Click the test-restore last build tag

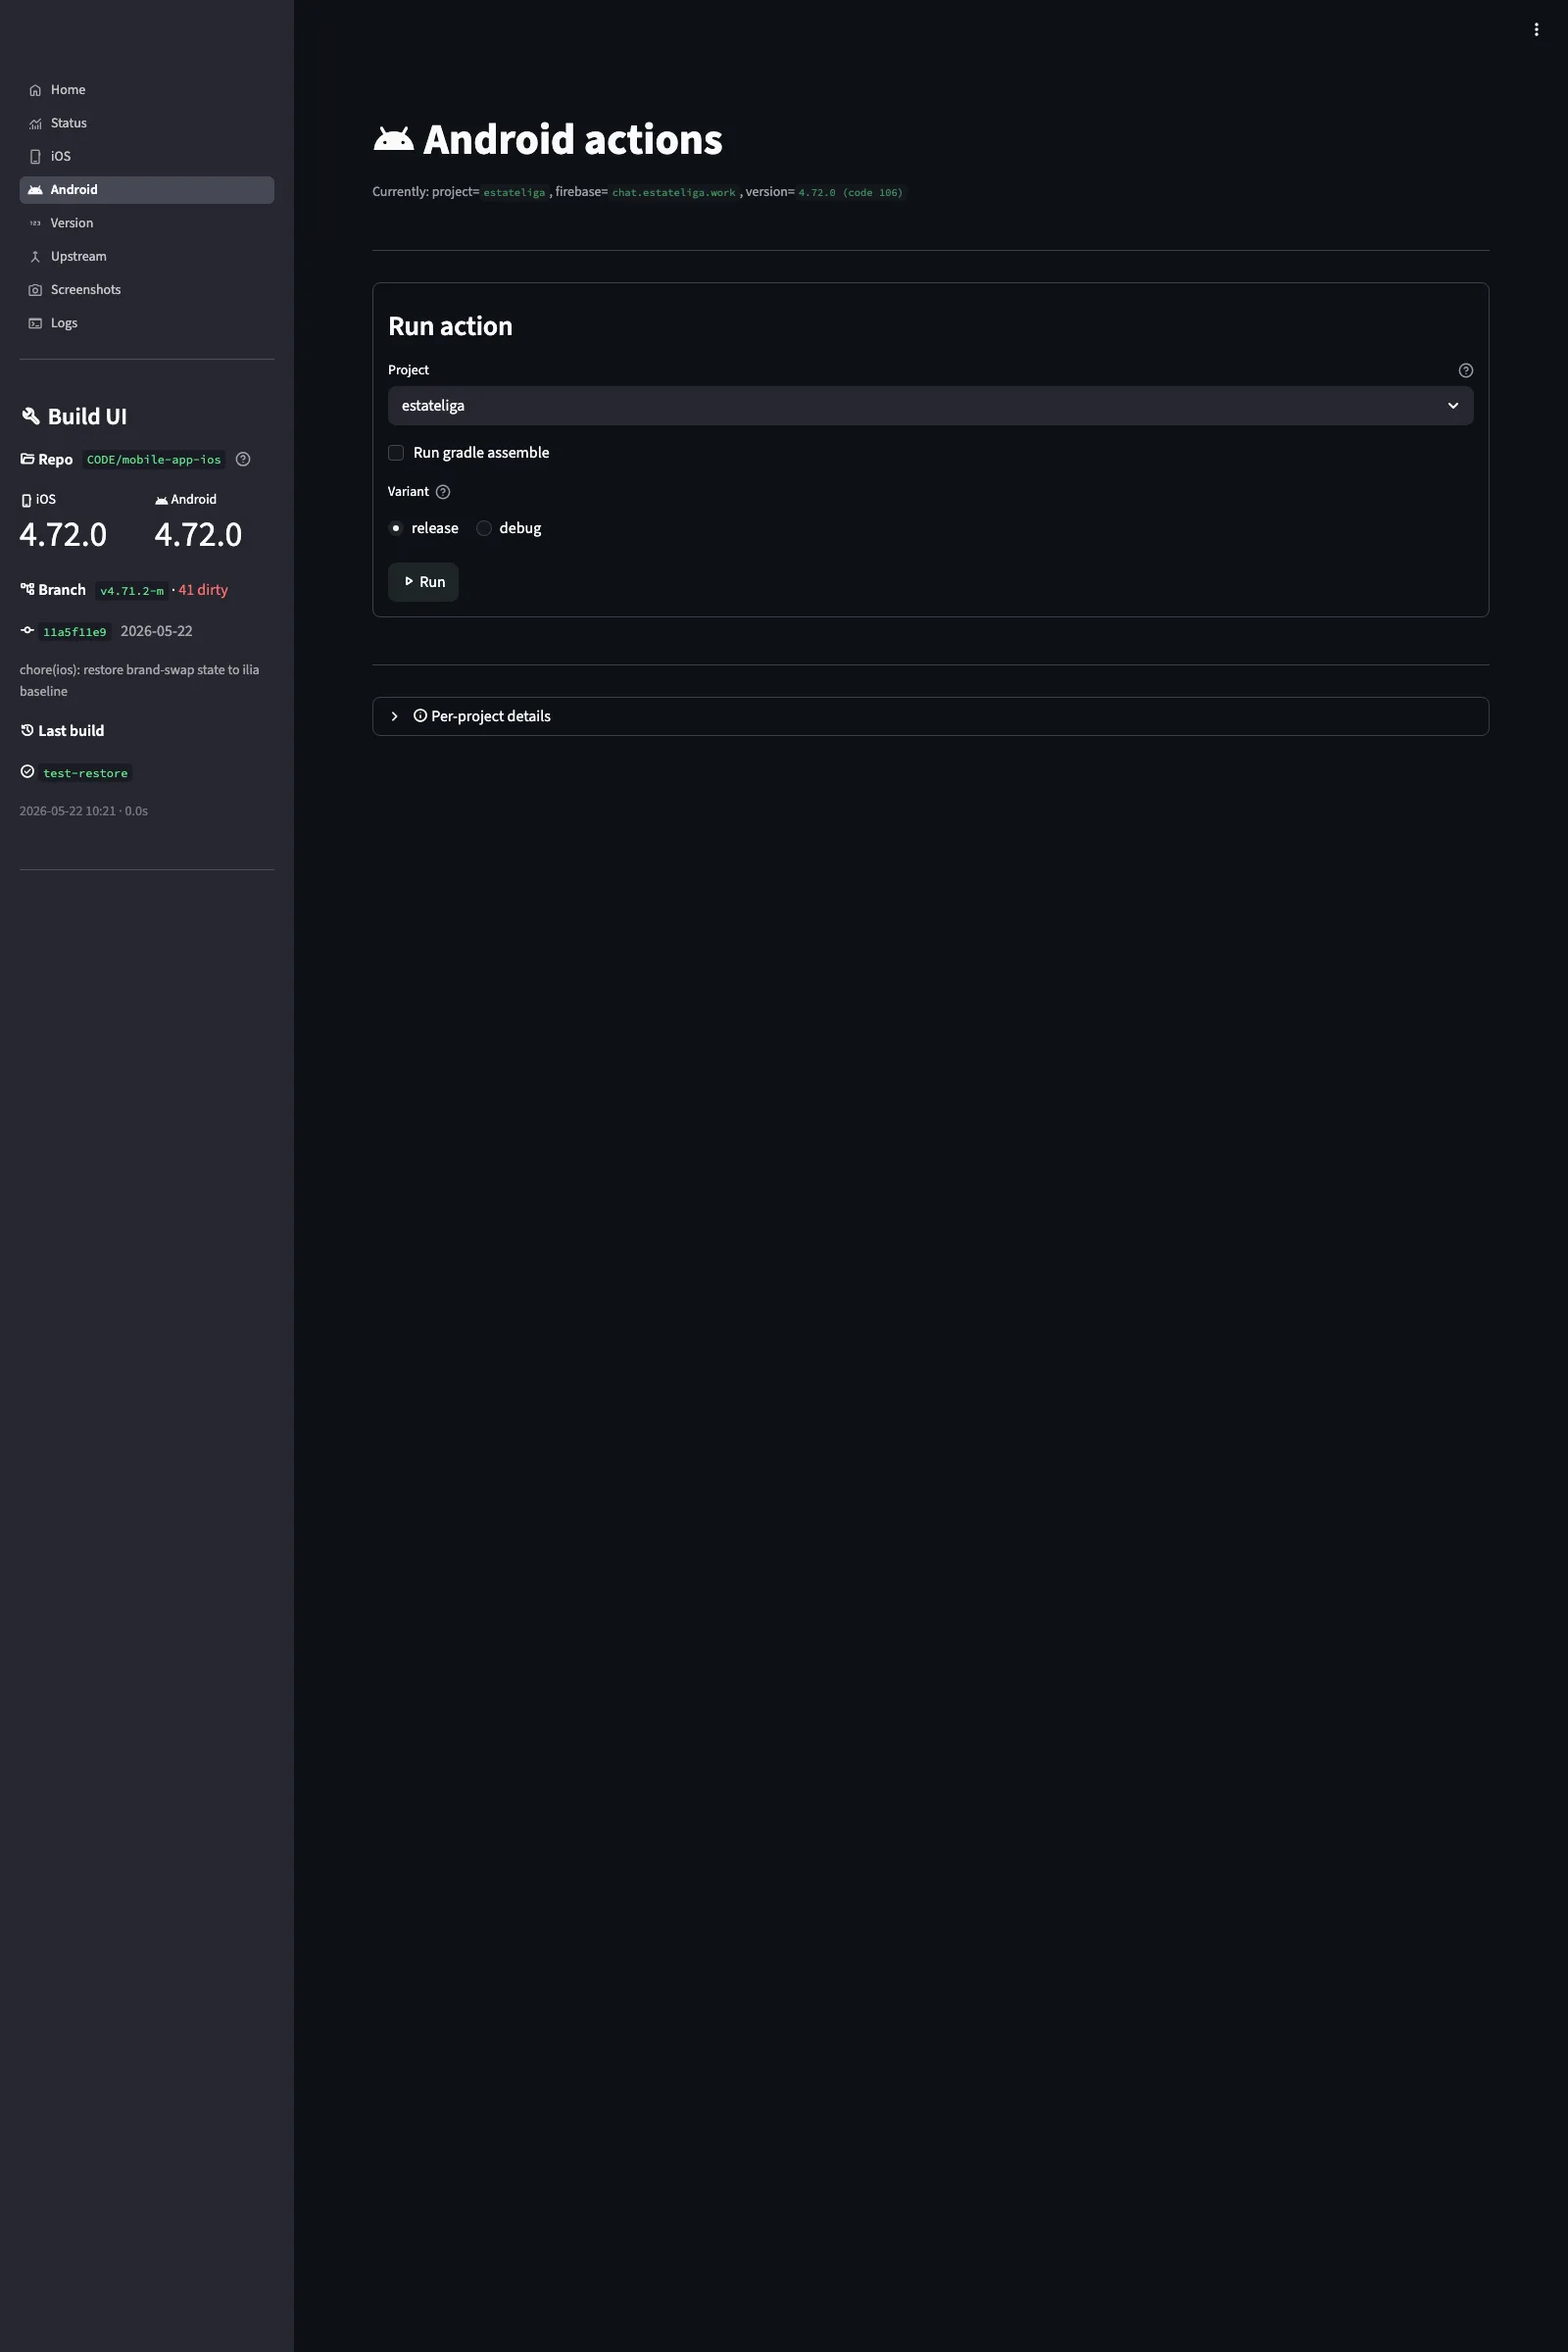[x=86, y=773]
